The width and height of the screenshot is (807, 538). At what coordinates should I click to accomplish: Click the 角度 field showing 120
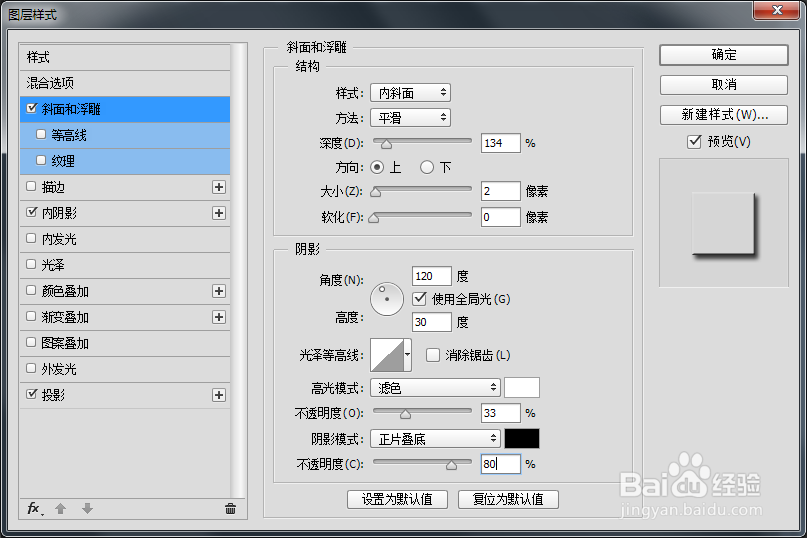coord(432,276)
